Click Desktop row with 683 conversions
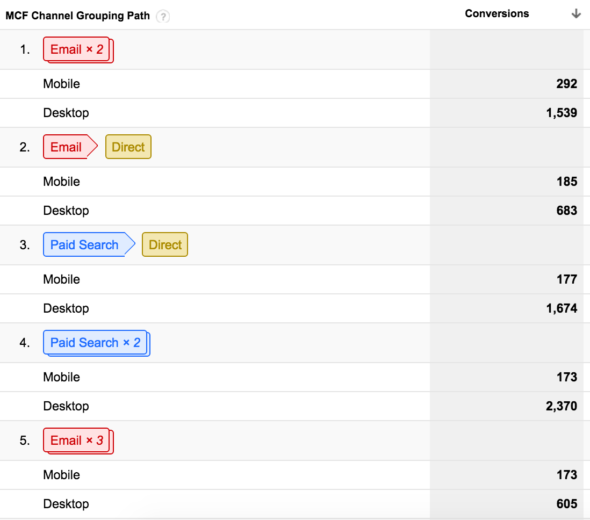This screenshot has width=590, height=520. point(295,211)
